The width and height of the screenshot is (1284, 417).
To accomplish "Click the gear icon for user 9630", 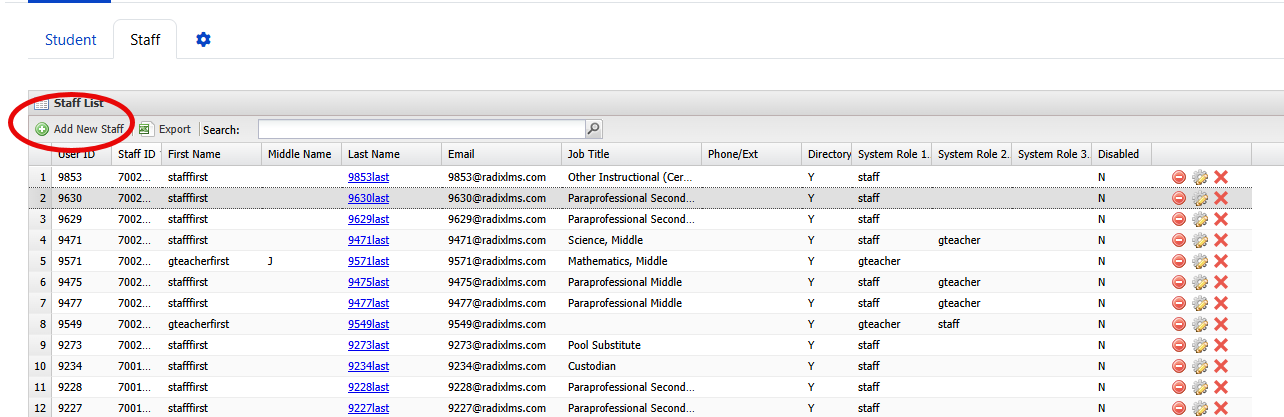I will (x=1200, y=198).
